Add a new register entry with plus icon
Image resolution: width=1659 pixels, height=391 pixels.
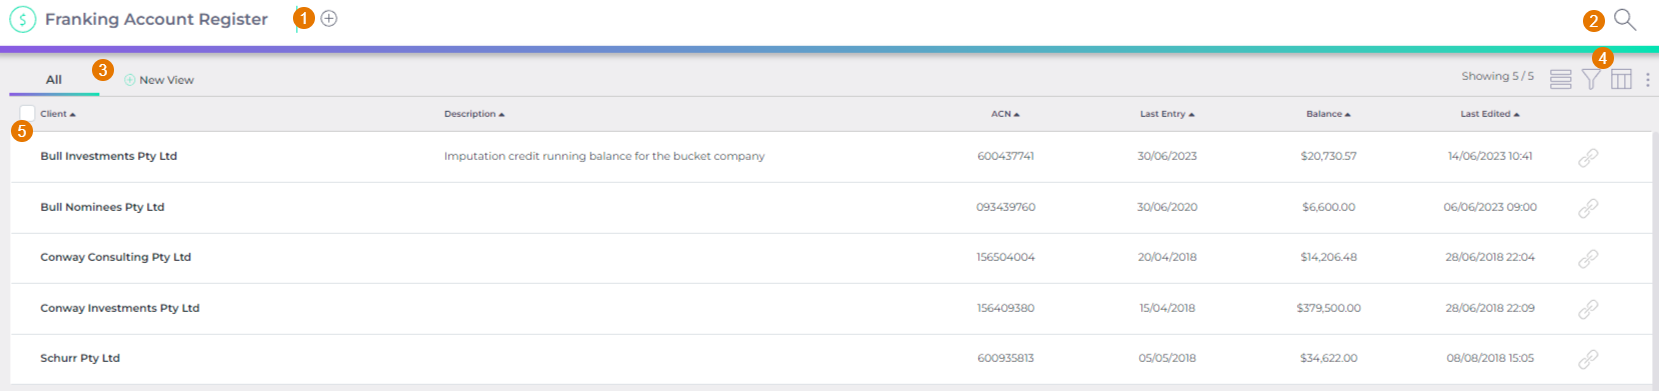329,18
